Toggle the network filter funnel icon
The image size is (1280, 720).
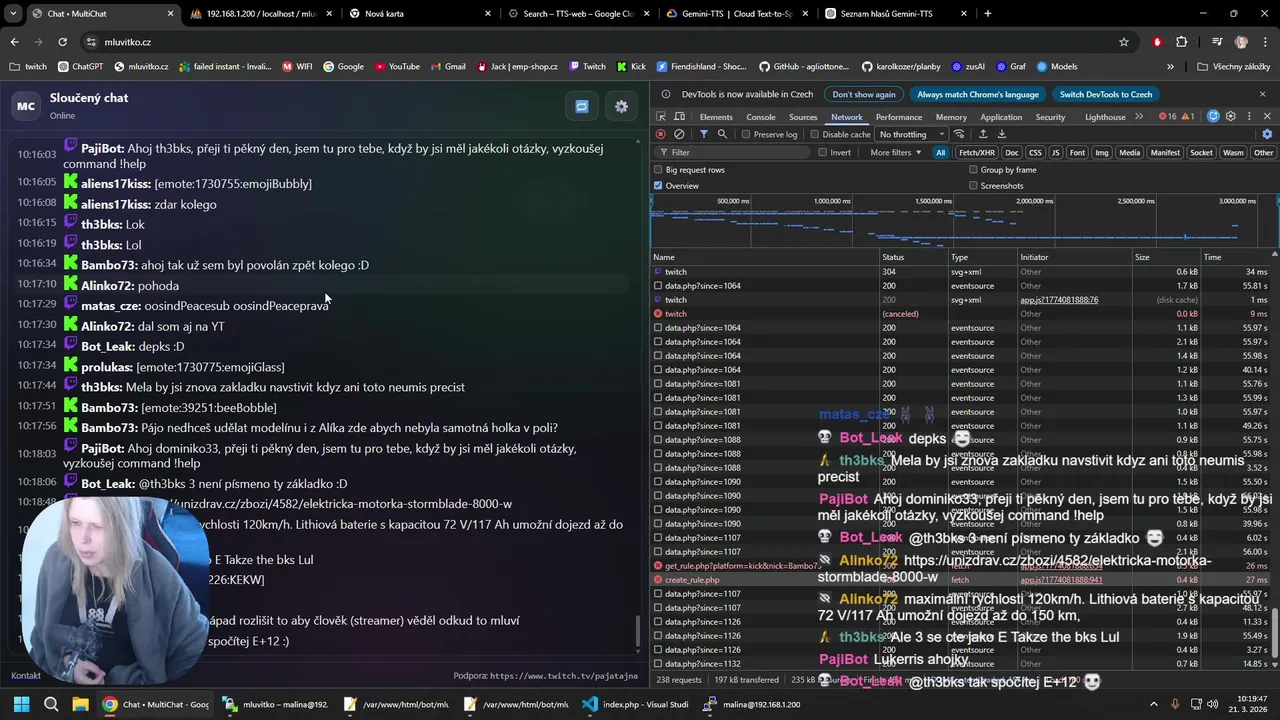point(704,134)
